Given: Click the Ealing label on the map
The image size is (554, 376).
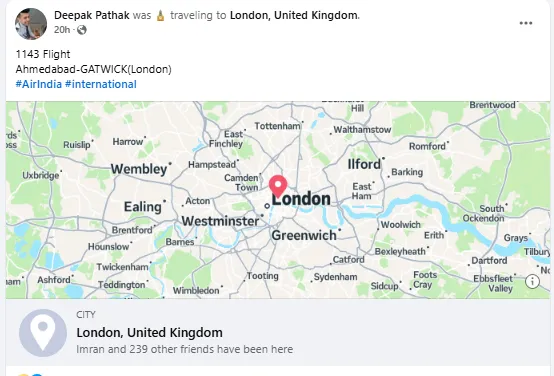Looking at the screenshot, I should 143,207.
